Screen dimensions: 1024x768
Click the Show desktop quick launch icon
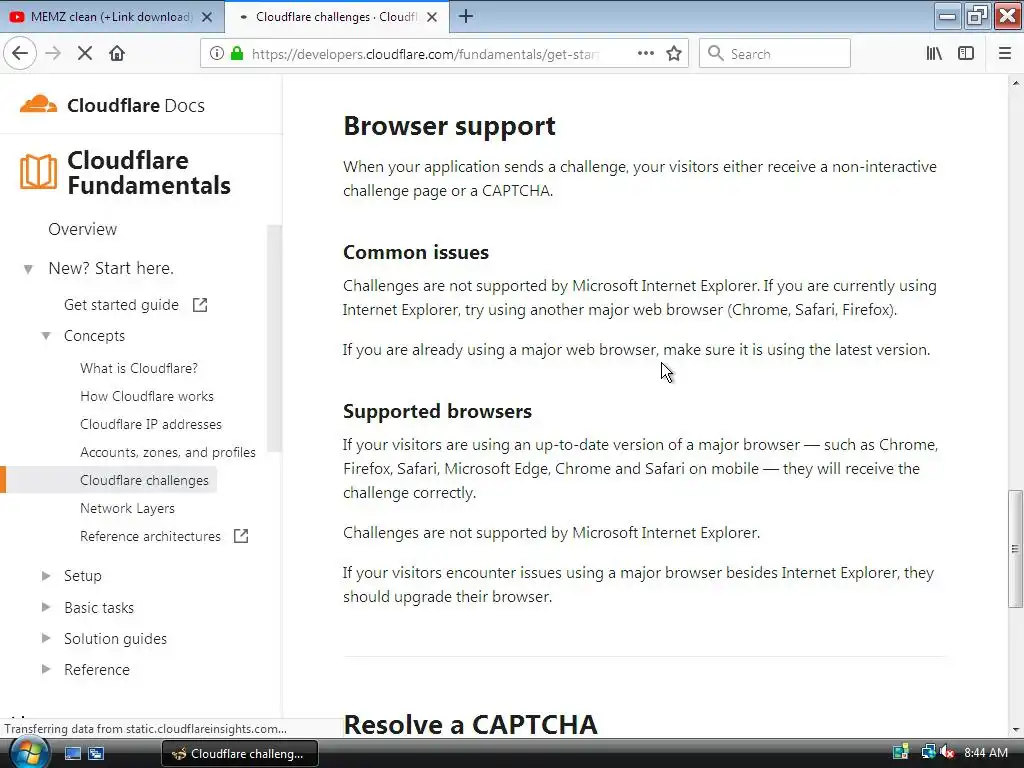coord(72,754)
